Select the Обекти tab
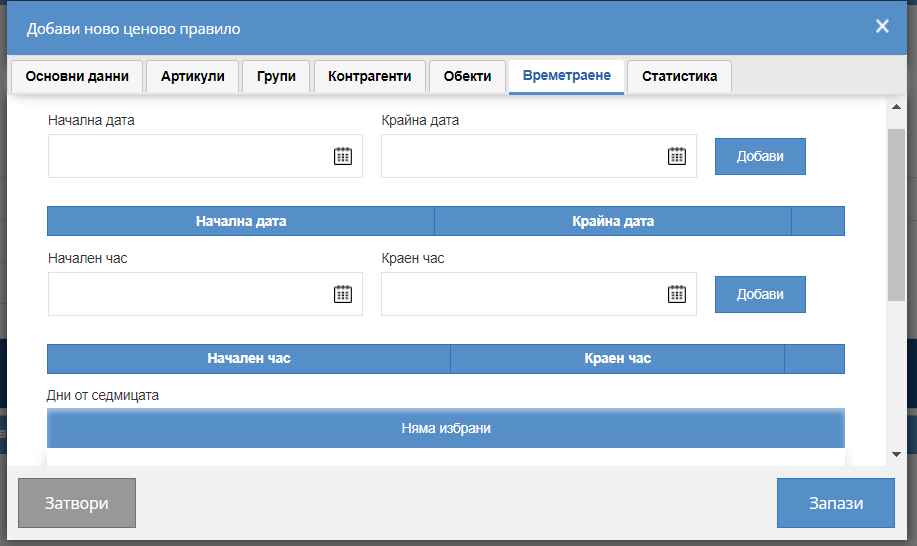917x546 pixels. [467, 76]
